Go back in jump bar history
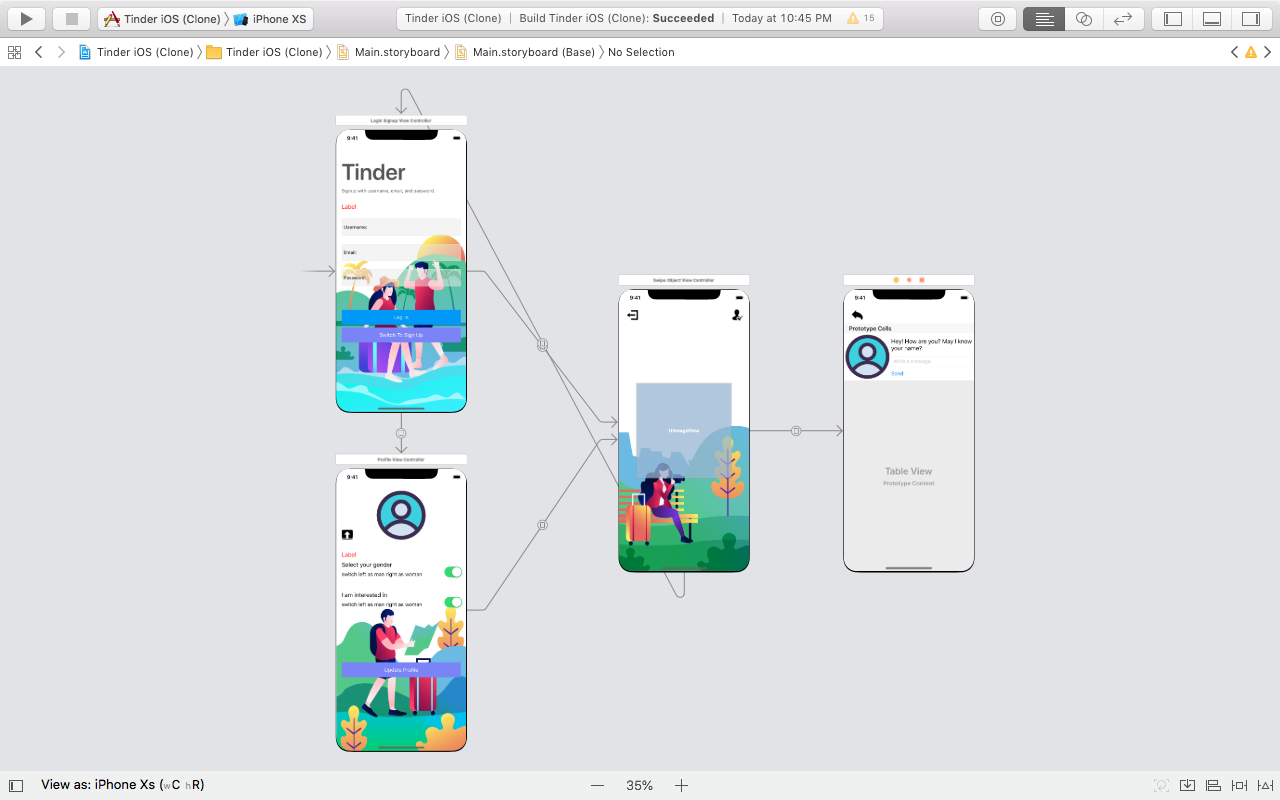This screenshot has height=800, width=1280. [x=38, y=52]
